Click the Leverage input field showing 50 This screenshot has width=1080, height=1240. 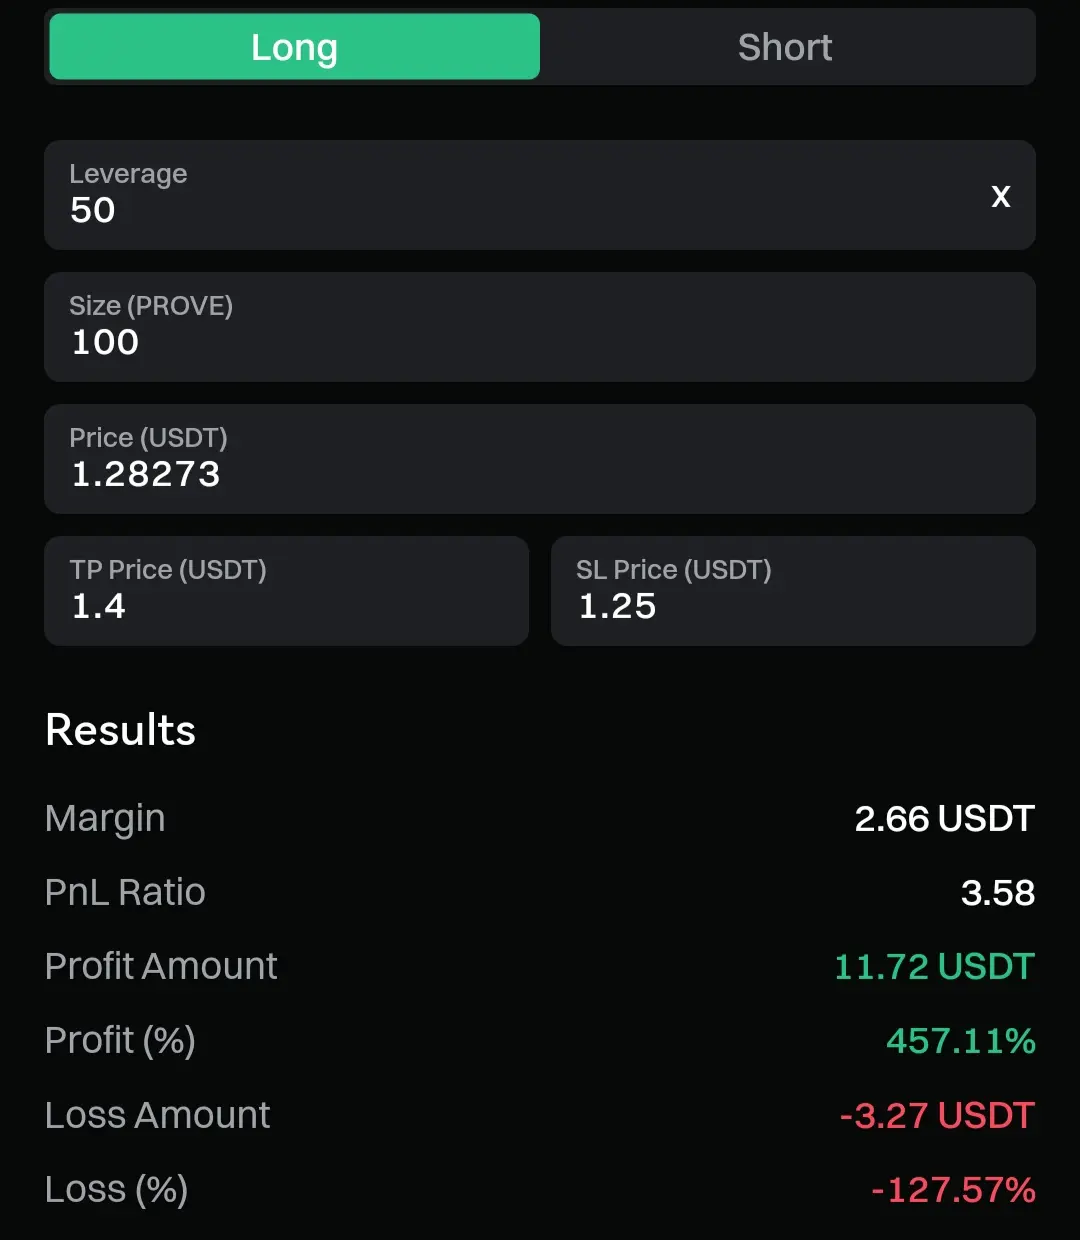540,195
